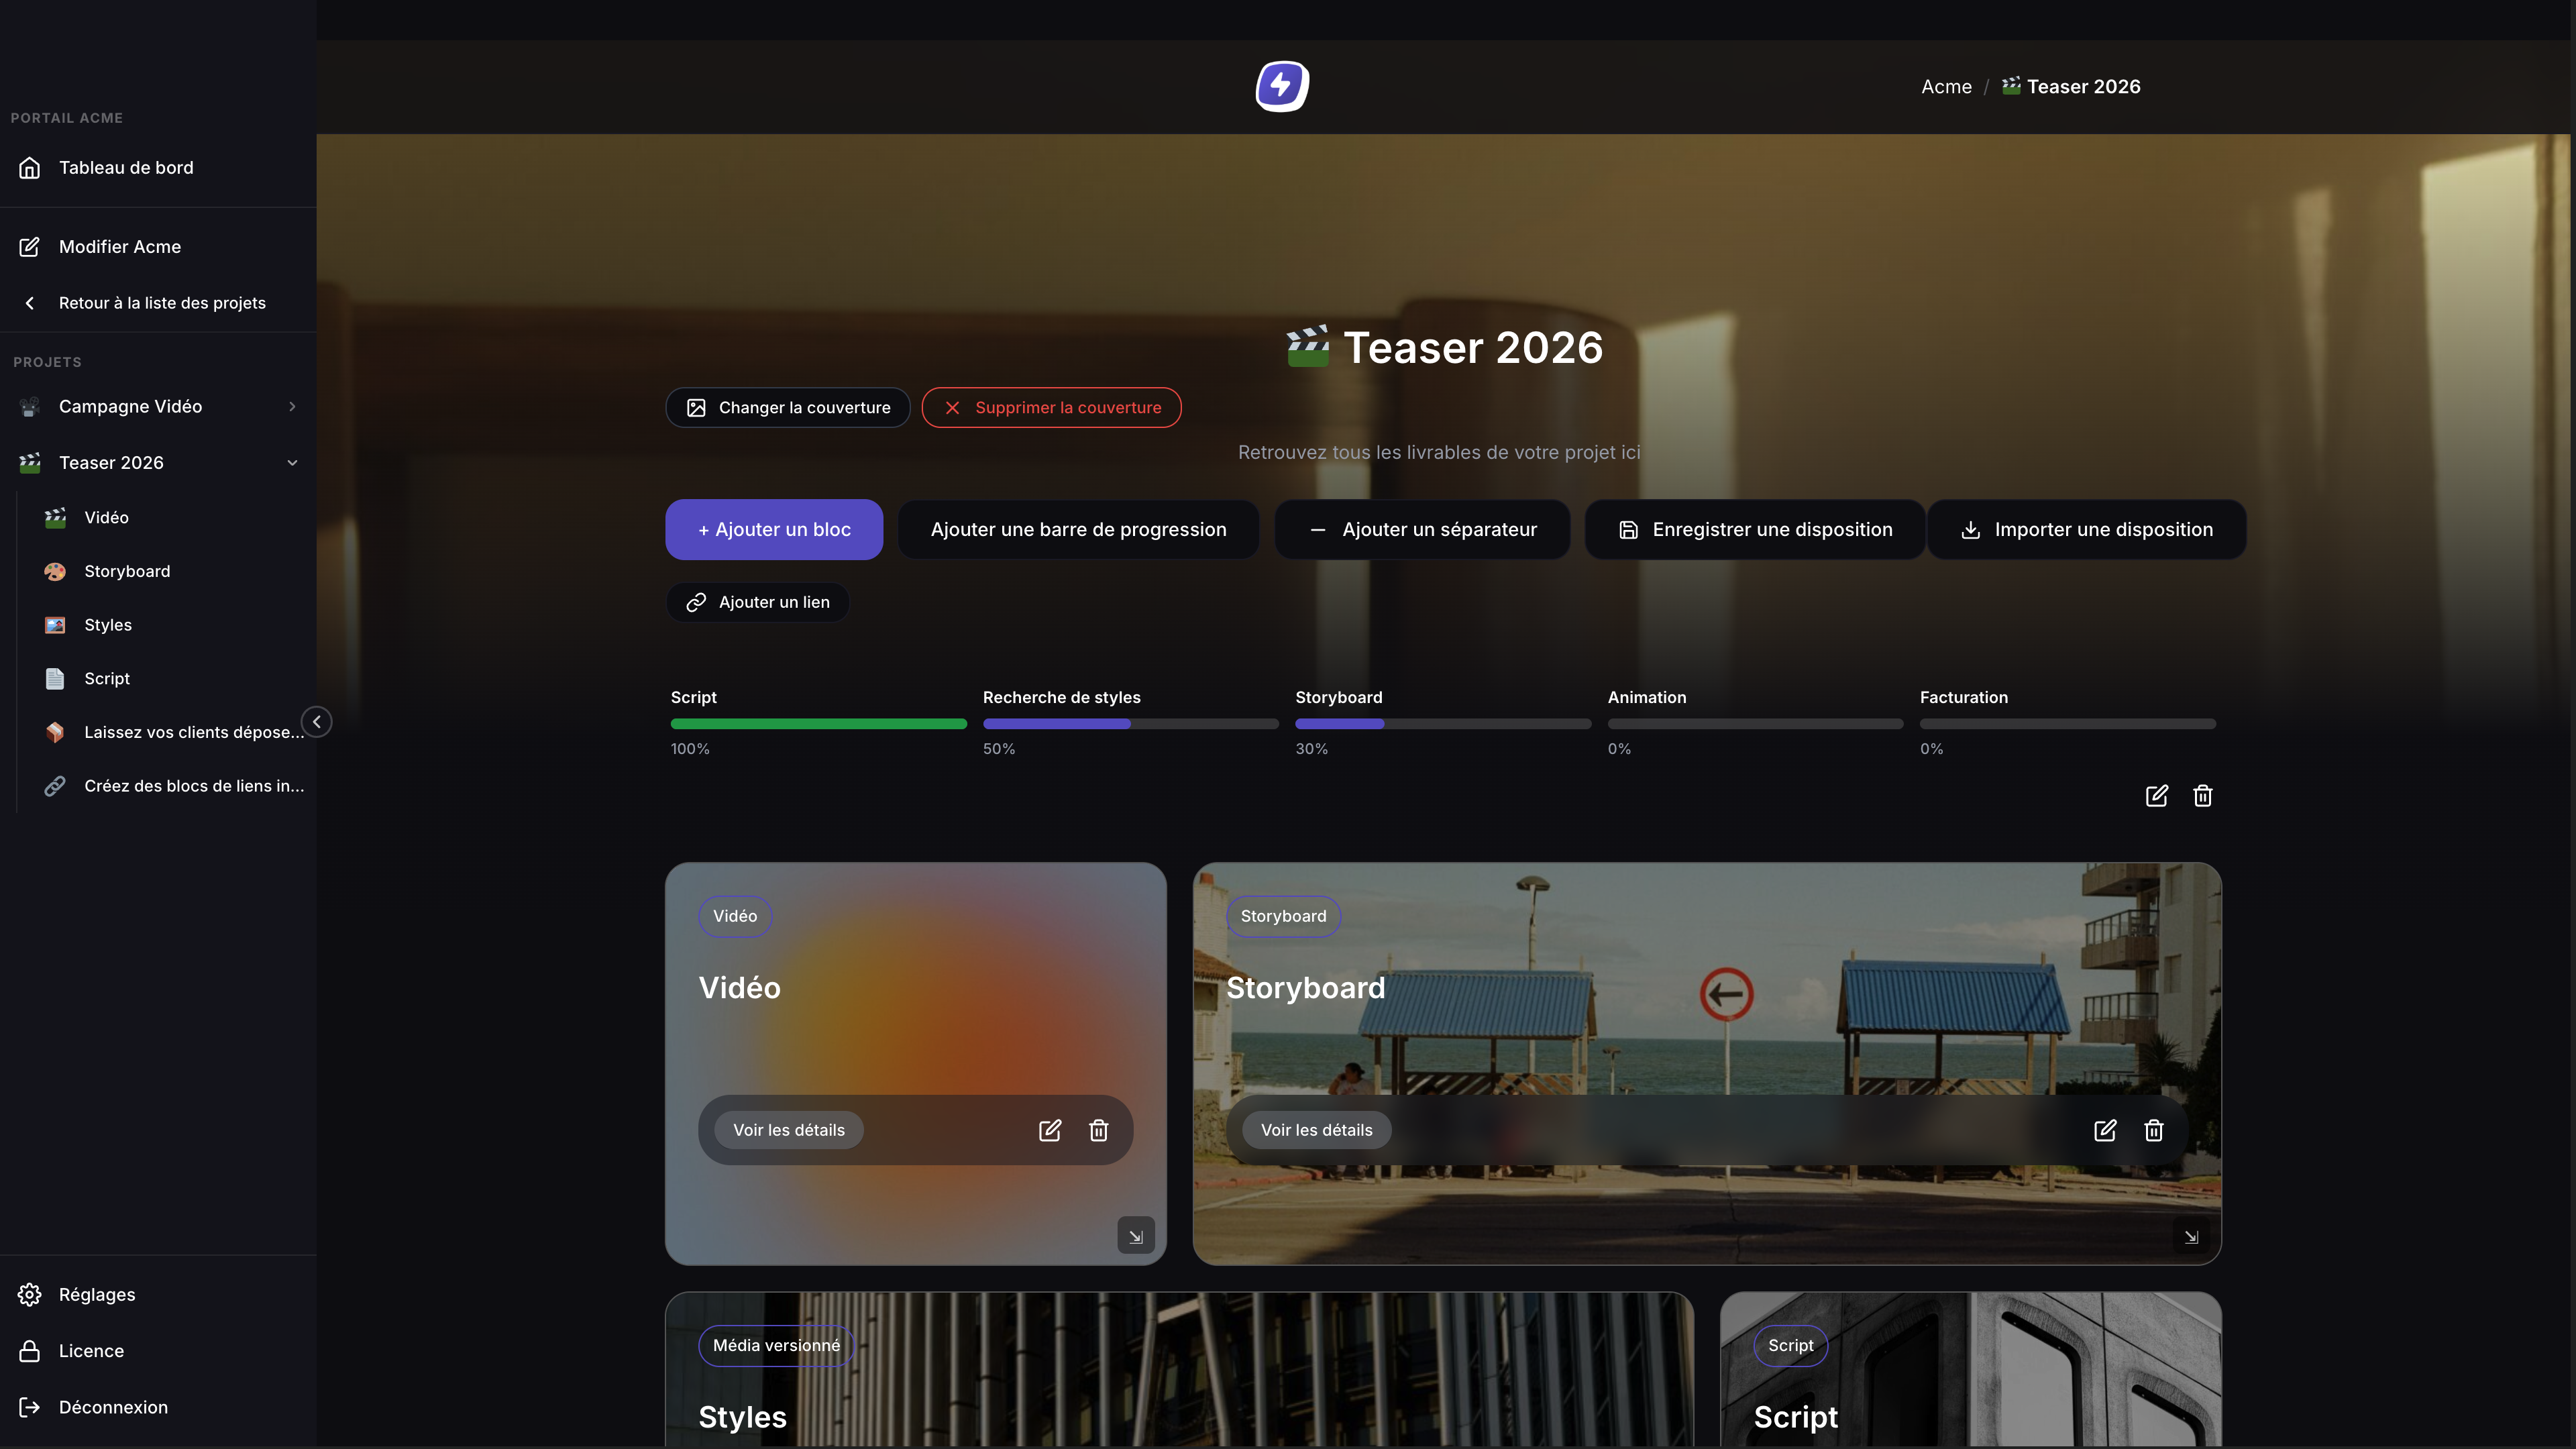Click the Vidéo tag badge on Vidéo card
The image size is (2576, 1449).
pyautogui.click(x=735, y=916)
